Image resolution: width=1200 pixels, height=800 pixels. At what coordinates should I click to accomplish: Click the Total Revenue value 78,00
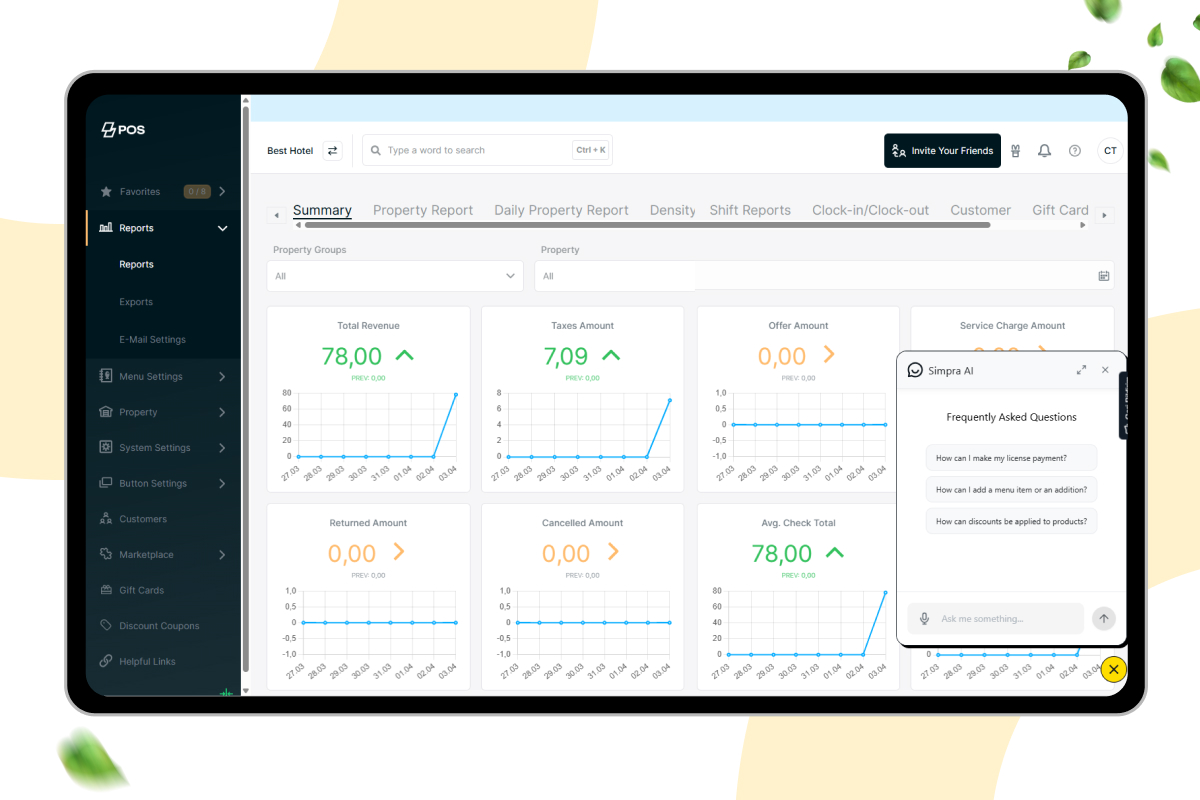(x=352, y=356)
